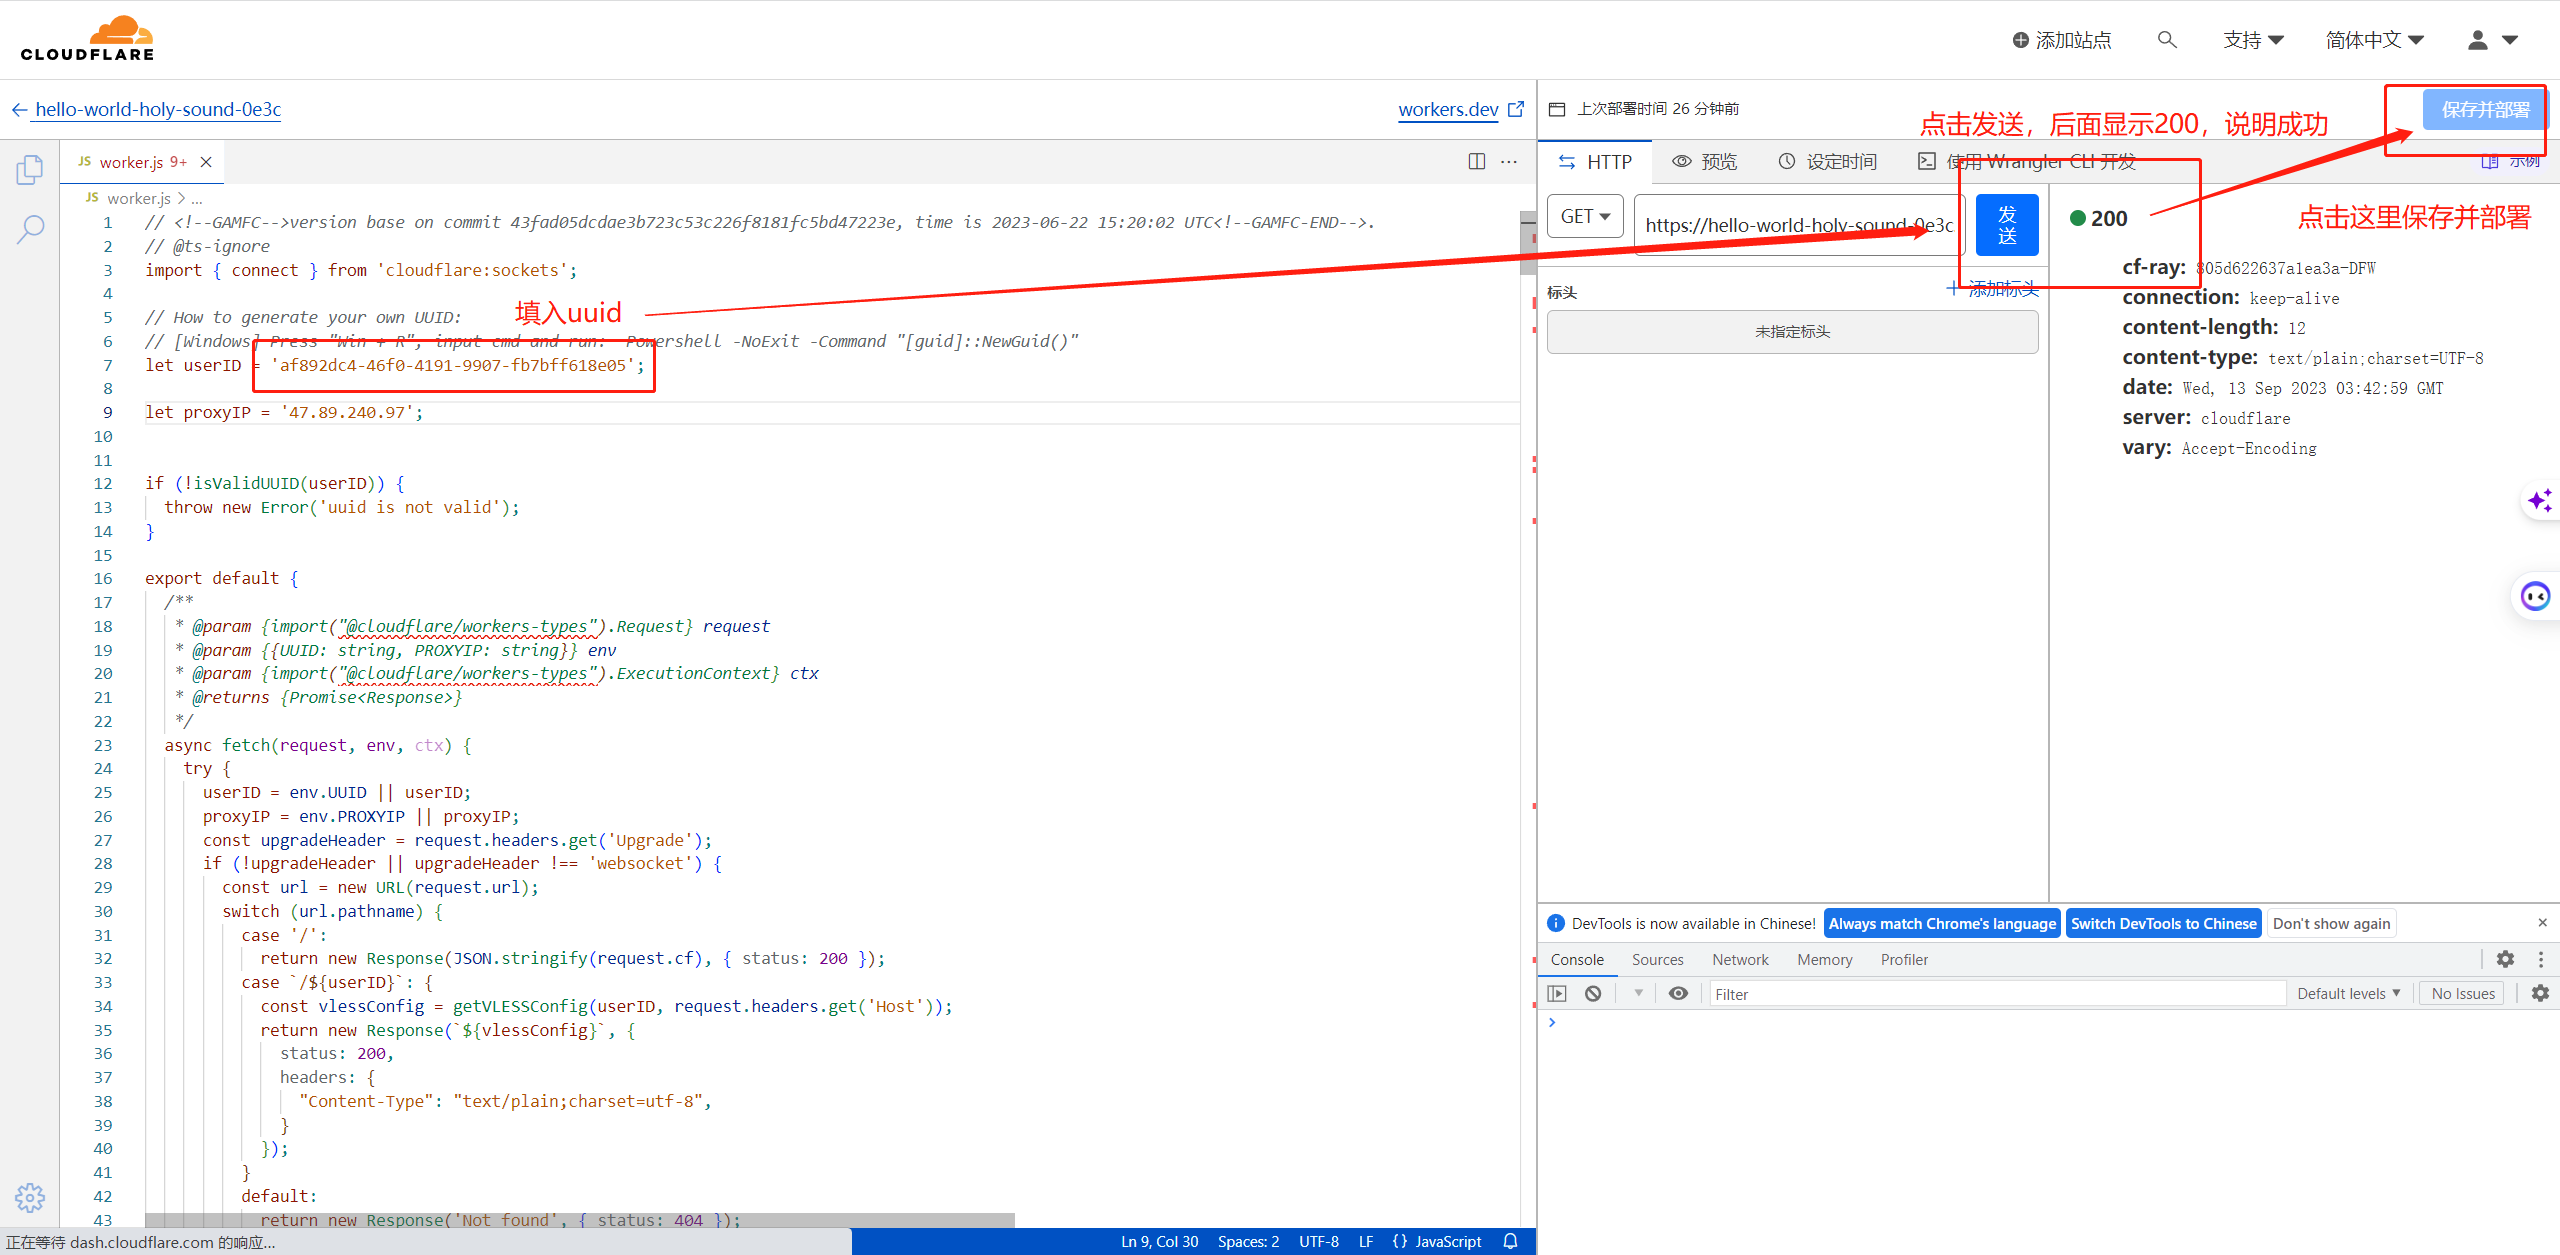Open the search magnifier in top bar
The height and width of the screenshot is (1255, 2560).
pyautogui.click(x=2167, y=40)
